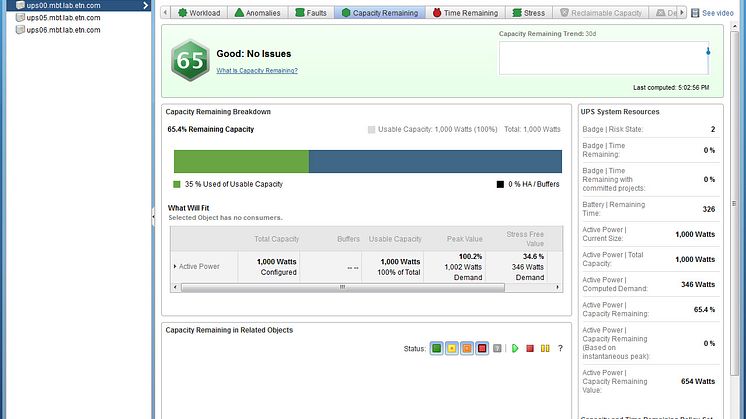Click the table horizontal scrollbar thumb
This screenshot has height=419, width=746.
click(343, 287)
